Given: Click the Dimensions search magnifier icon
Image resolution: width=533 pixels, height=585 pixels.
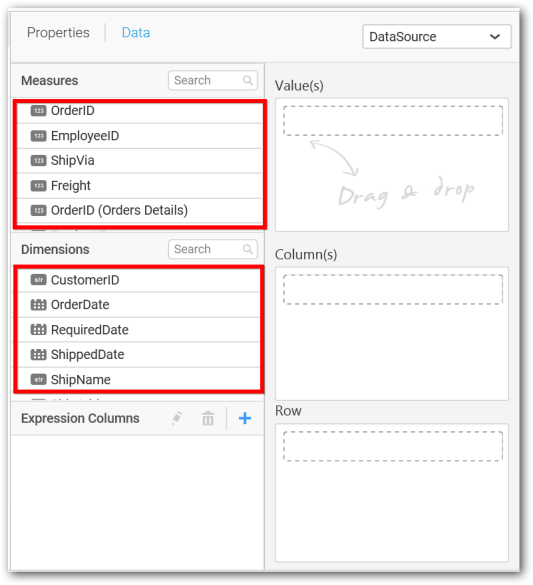Looking at the screenshot, I should pyautogui.click(x=248, y=249).
